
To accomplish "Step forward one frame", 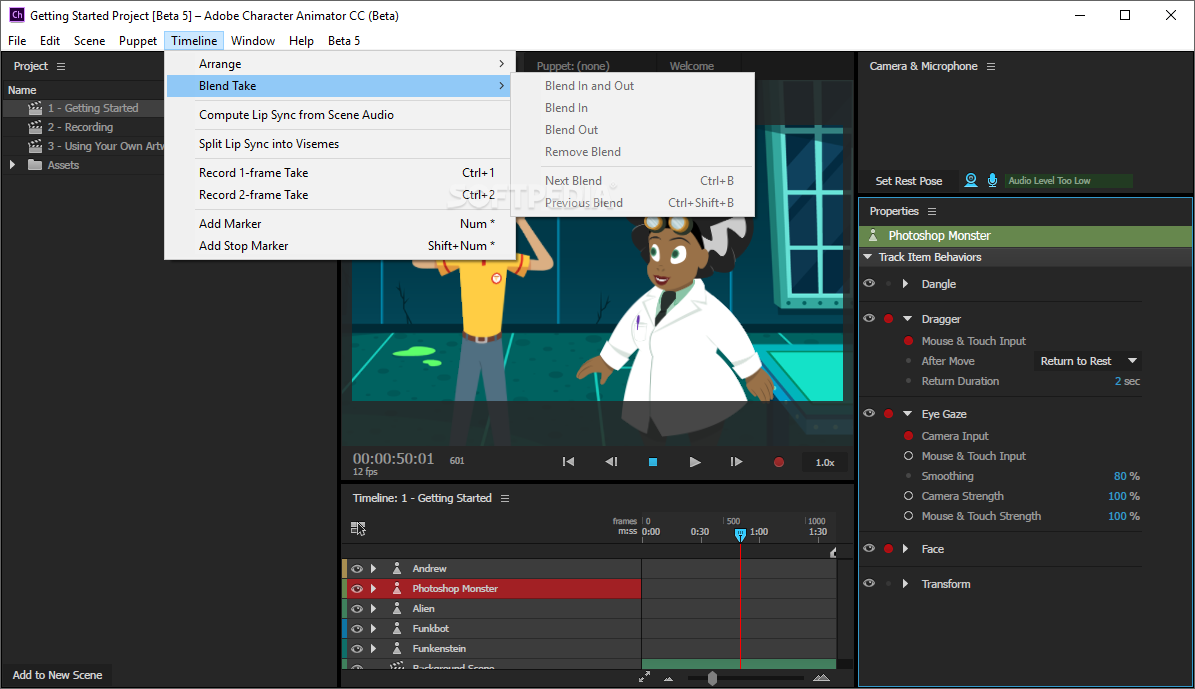I will pos(736,462).
